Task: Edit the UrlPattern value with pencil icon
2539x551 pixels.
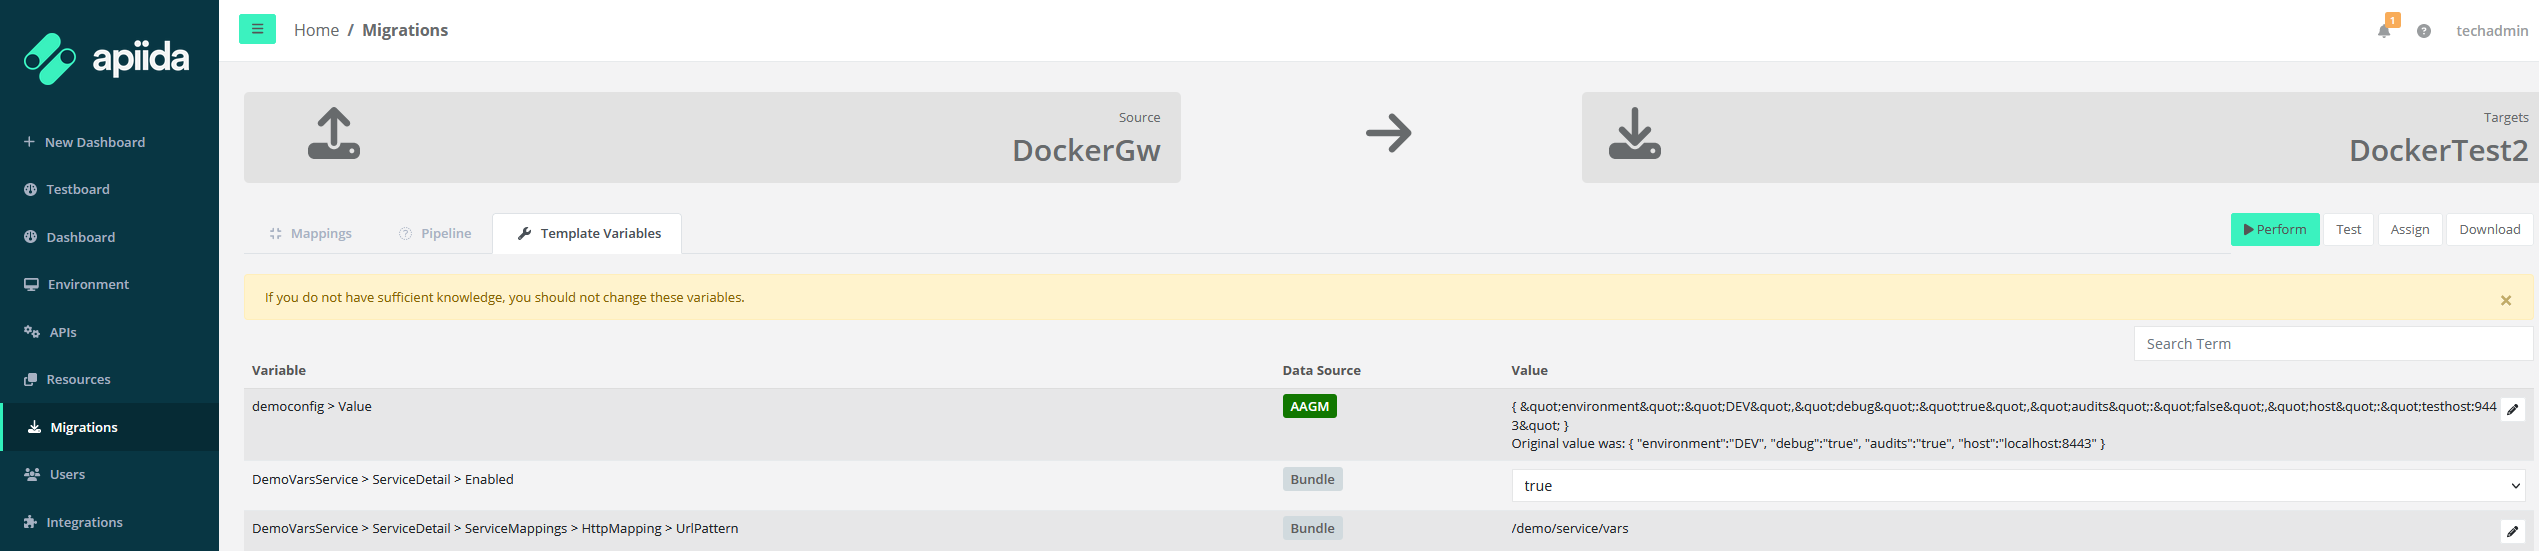Action: (x=2513, y=531)
